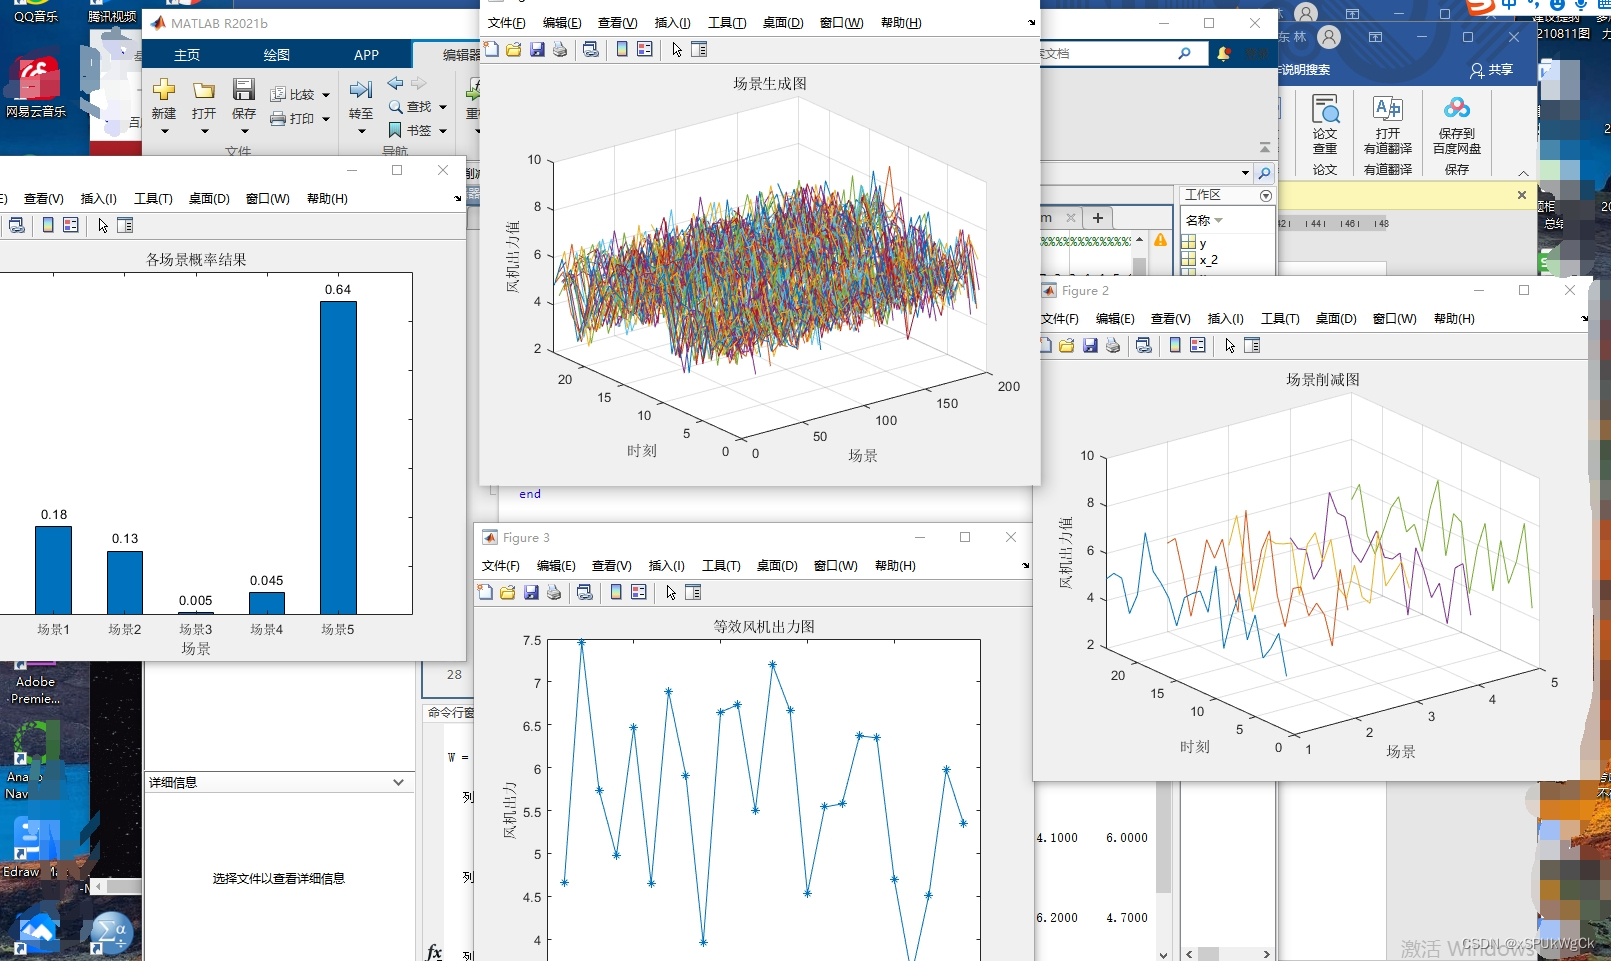Screen dimensions: 1611x961
Task: Open file icon in 场景生成图 figure toolbar
Action: point(514,49)
